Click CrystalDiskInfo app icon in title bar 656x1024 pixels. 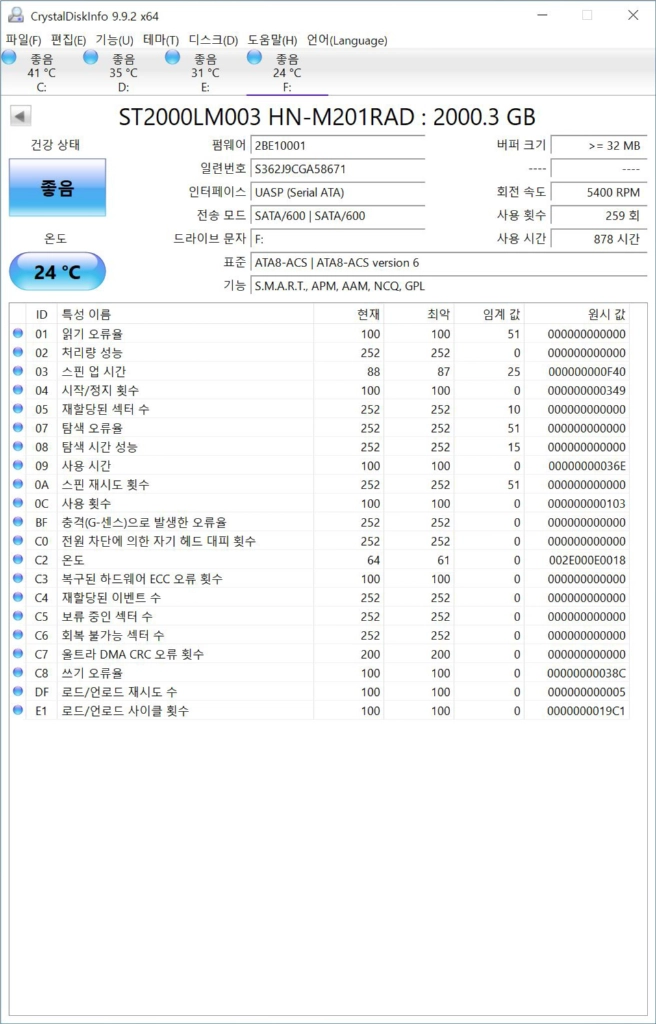(16, 16)
